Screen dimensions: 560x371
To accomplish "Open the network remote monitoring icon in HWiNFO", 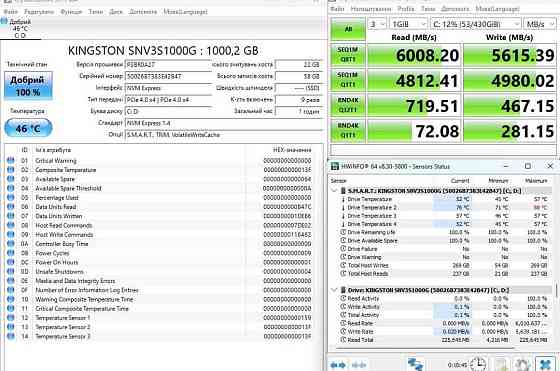I will point(415,364).
